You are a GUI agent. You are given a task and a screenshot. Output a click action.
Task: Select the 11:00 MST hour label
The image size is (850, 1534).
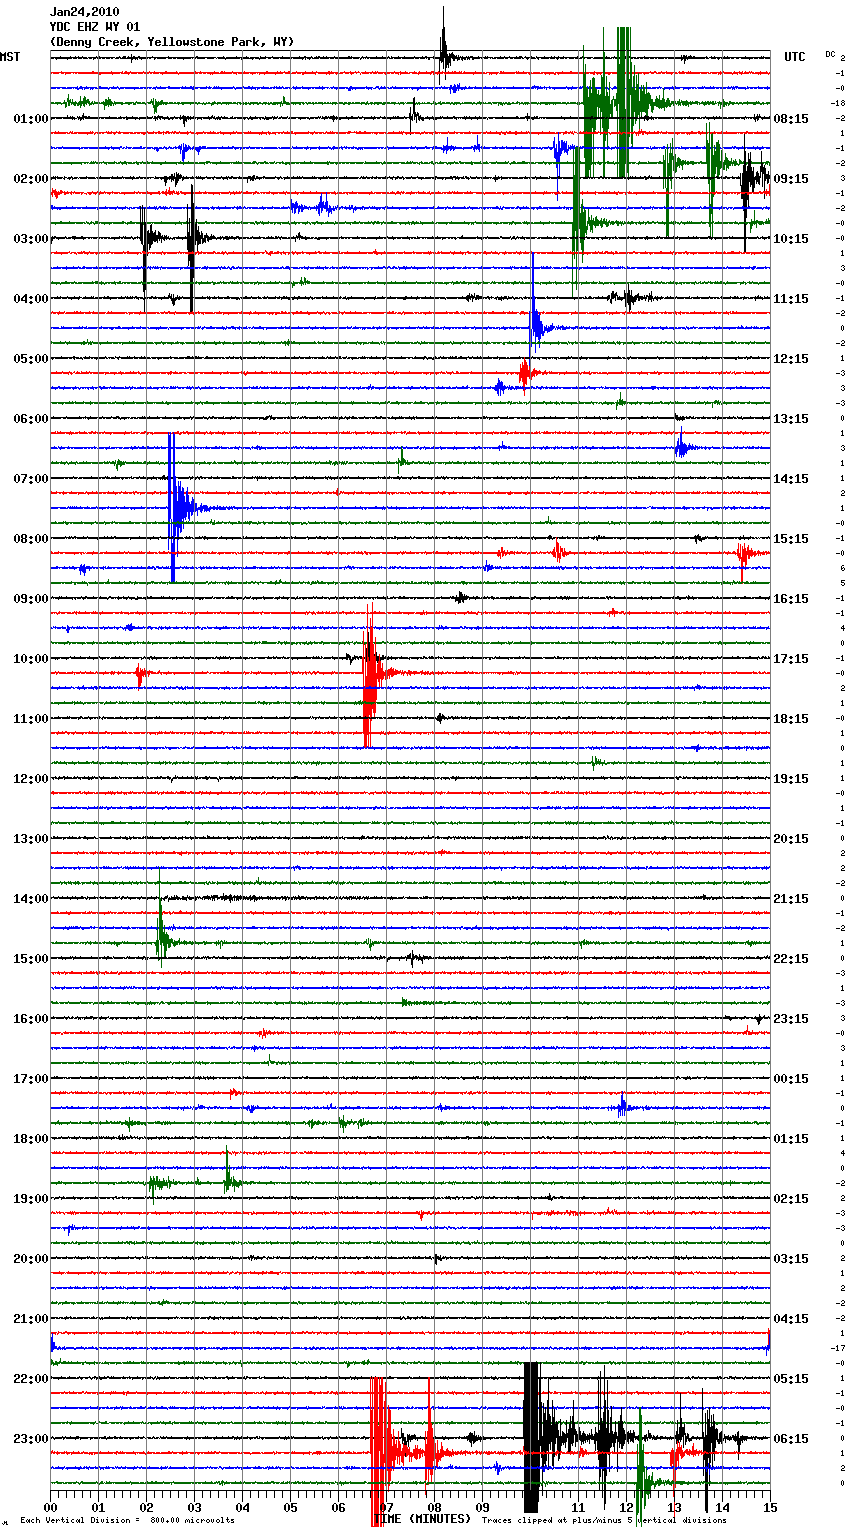[x=31, y=719]
